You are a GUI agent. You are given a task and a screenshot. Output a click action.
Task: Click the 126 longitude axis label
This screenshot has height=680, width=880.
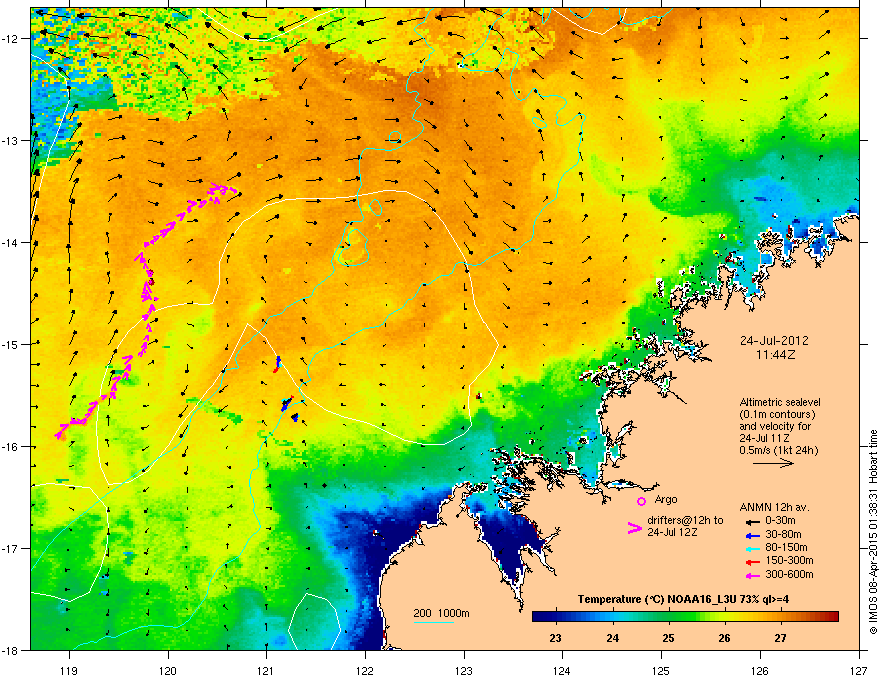760,671
